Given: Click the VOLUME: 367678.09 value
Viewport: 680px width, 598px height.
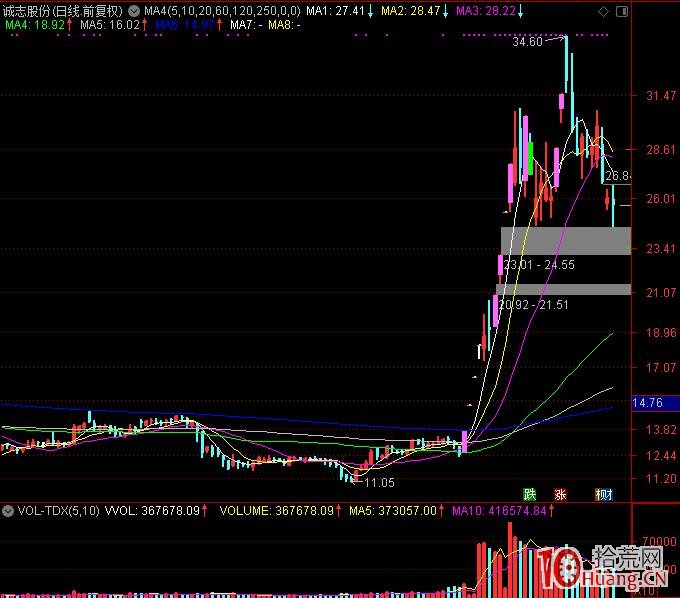Looking at the screenshot, I should tap(277, 511).
